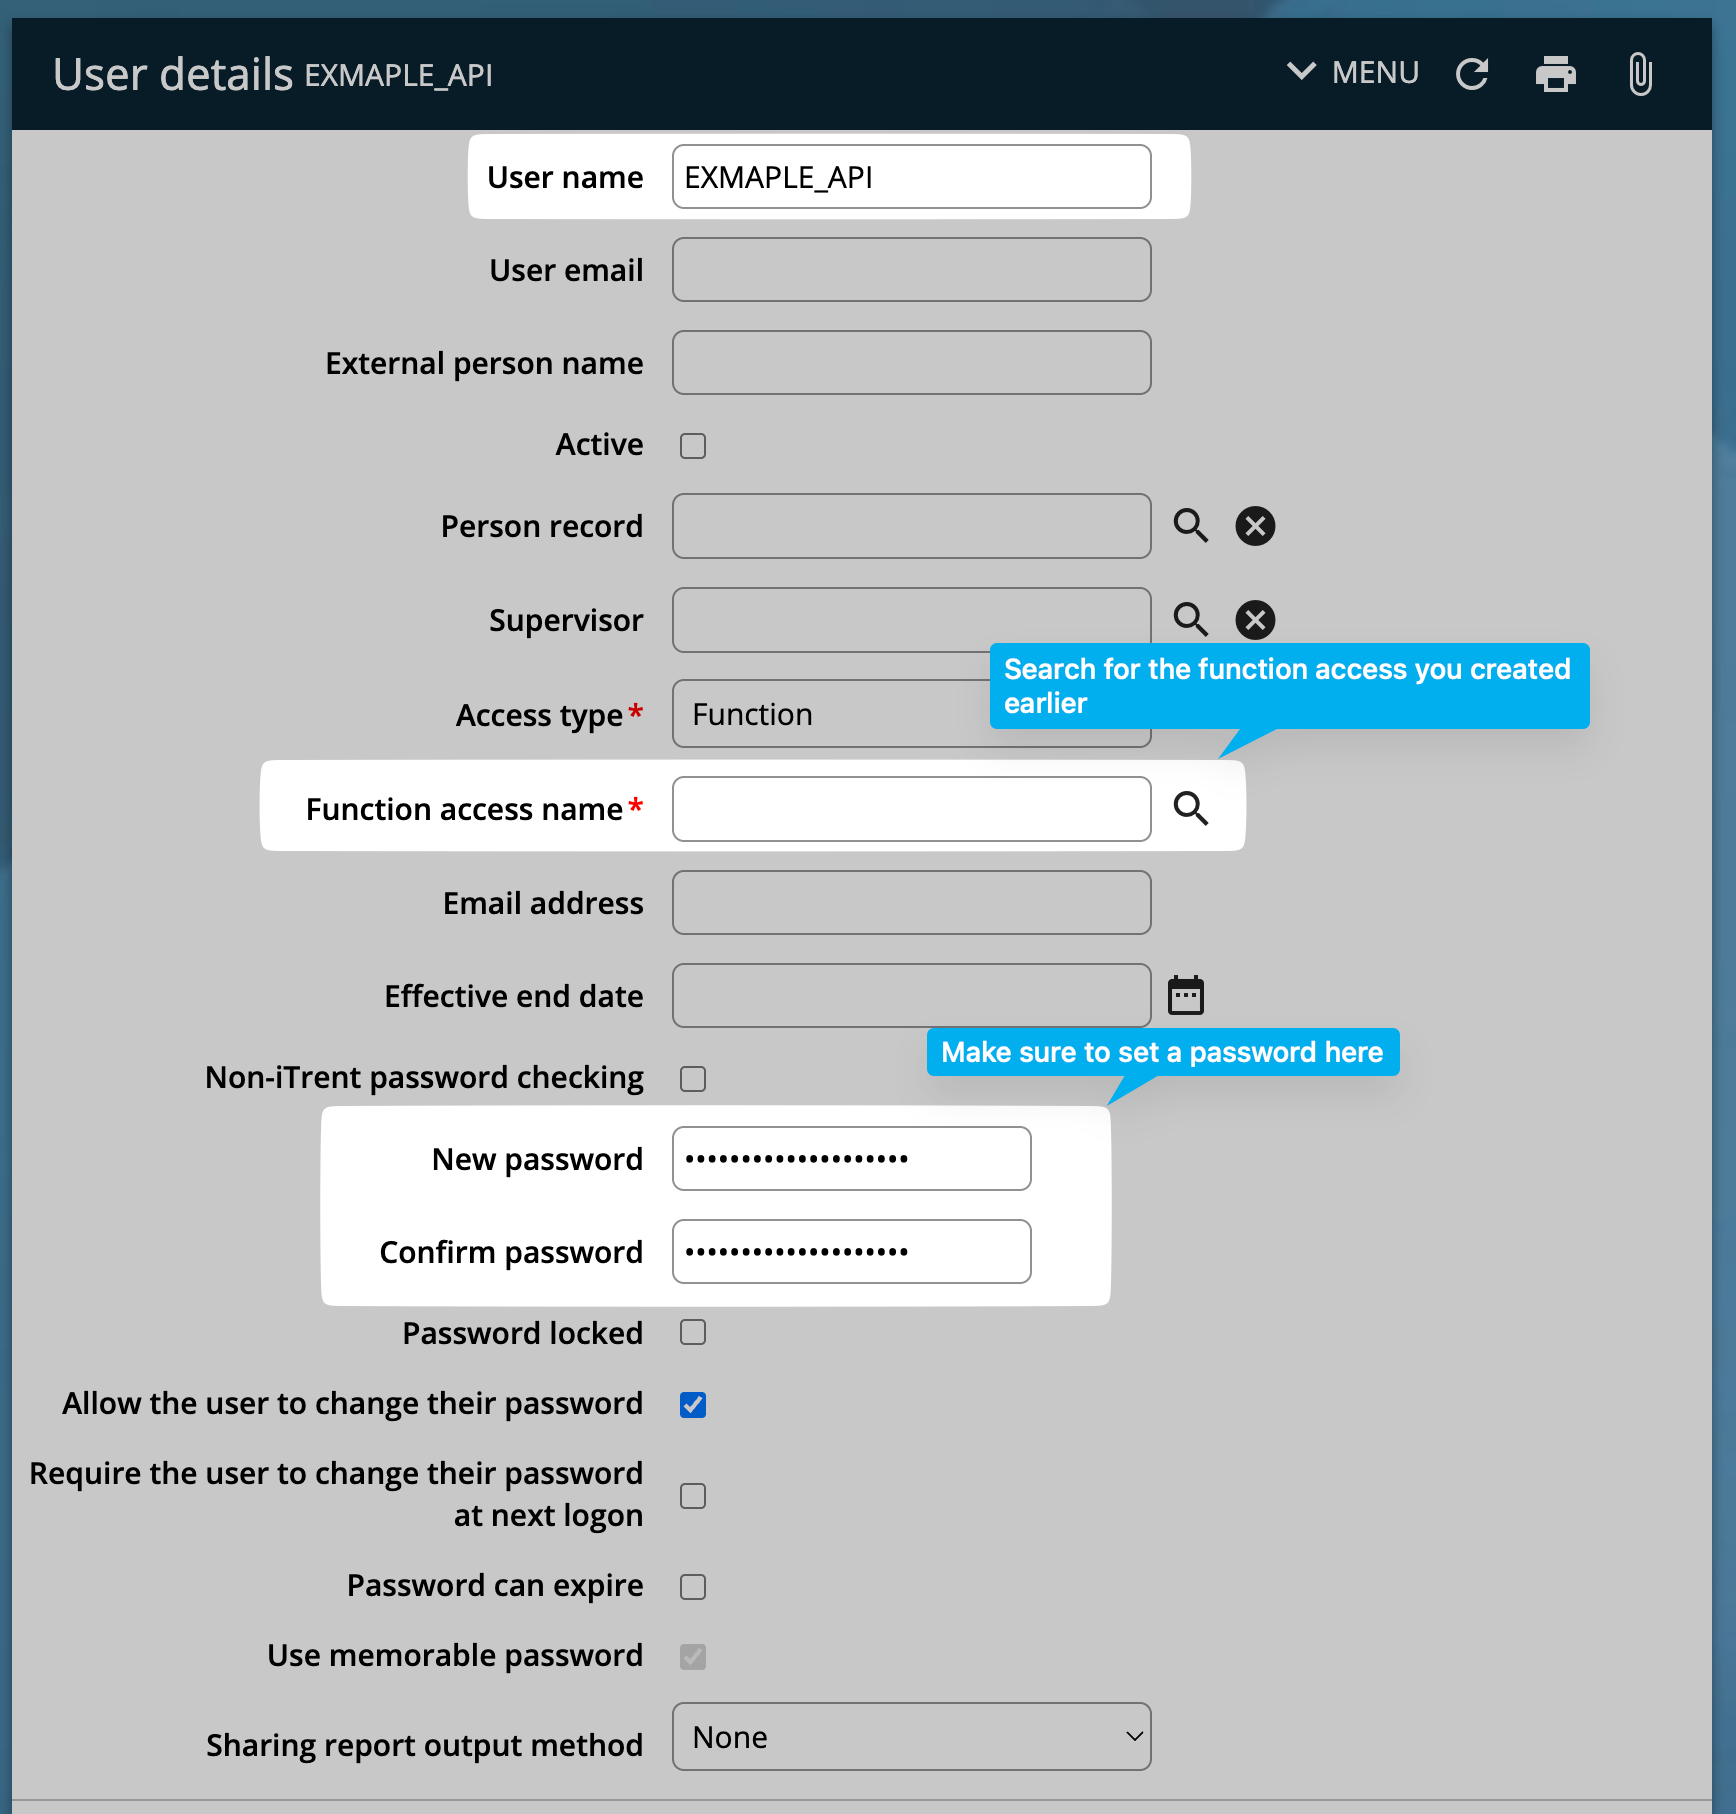Click the refresh icon in header
The image size is (1736, 1814).
pyautogui.click(x=1472, y=74)
